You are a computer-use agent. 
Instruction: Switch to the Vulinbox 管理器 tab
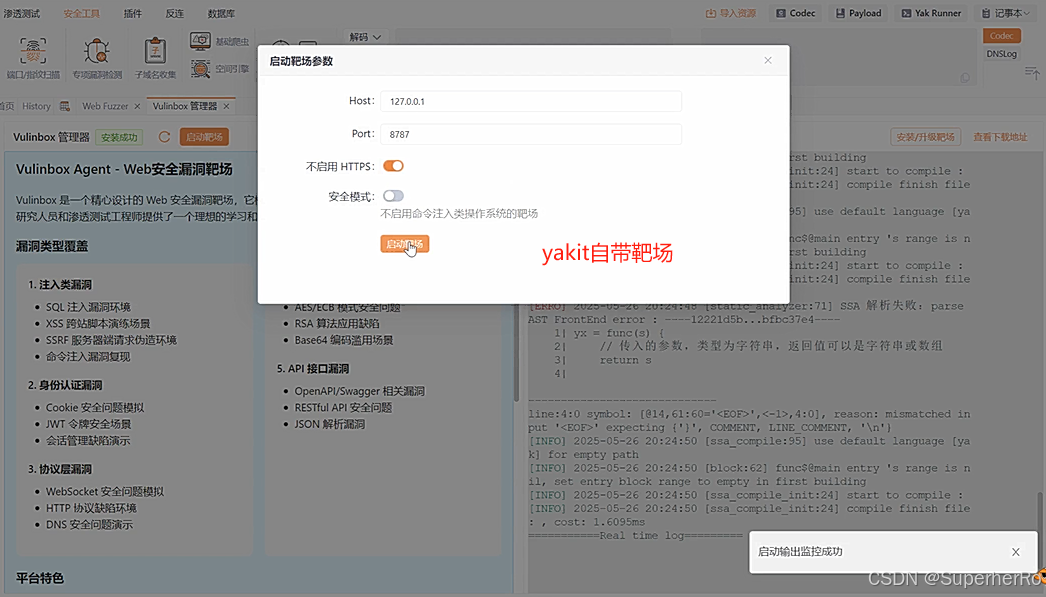[x=185, y=106]
